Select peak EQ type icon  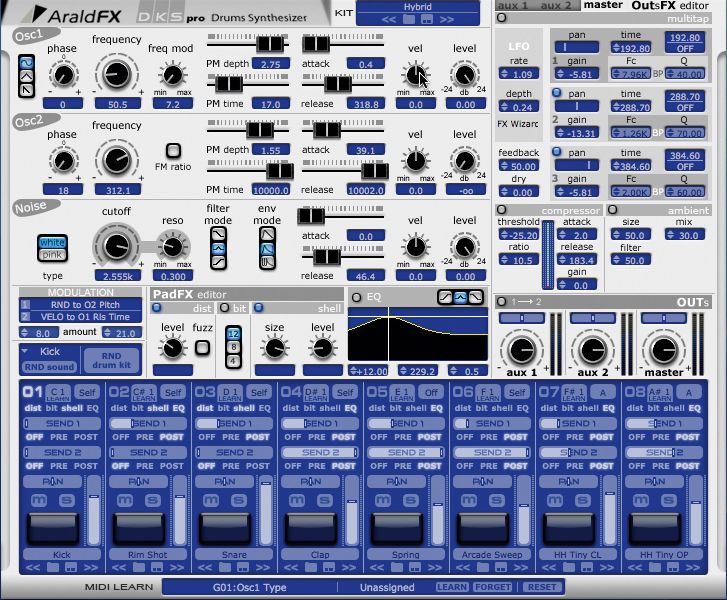coord(460,297)
